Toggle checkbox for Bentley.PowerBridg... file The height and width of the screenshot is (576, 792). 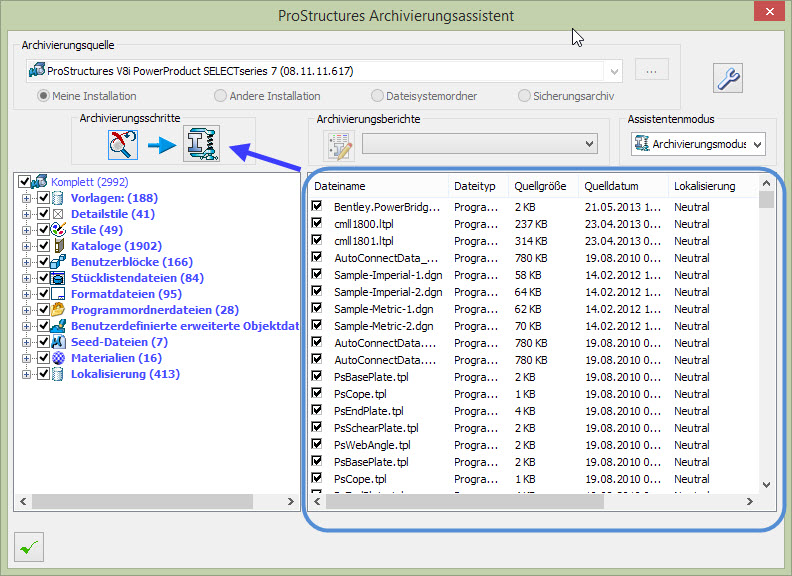(317, 206)
